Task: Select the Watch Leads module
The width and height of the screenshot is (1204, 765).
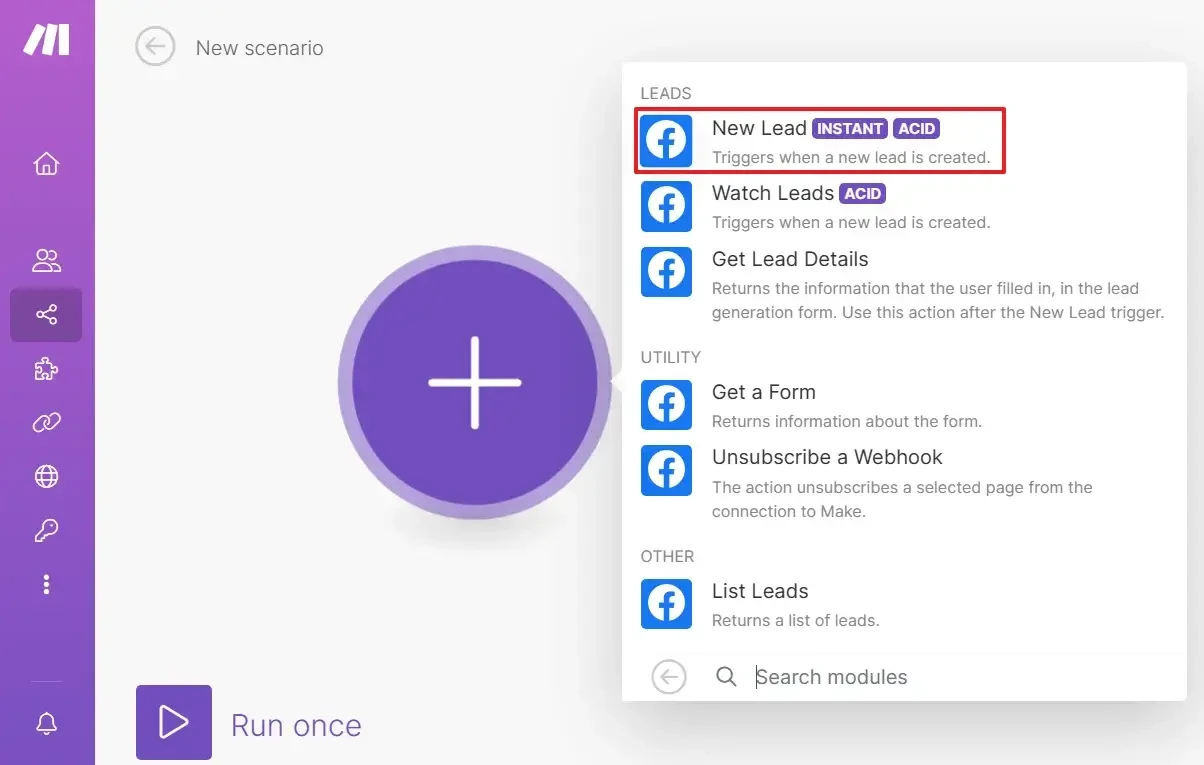Action: point(904,207)
